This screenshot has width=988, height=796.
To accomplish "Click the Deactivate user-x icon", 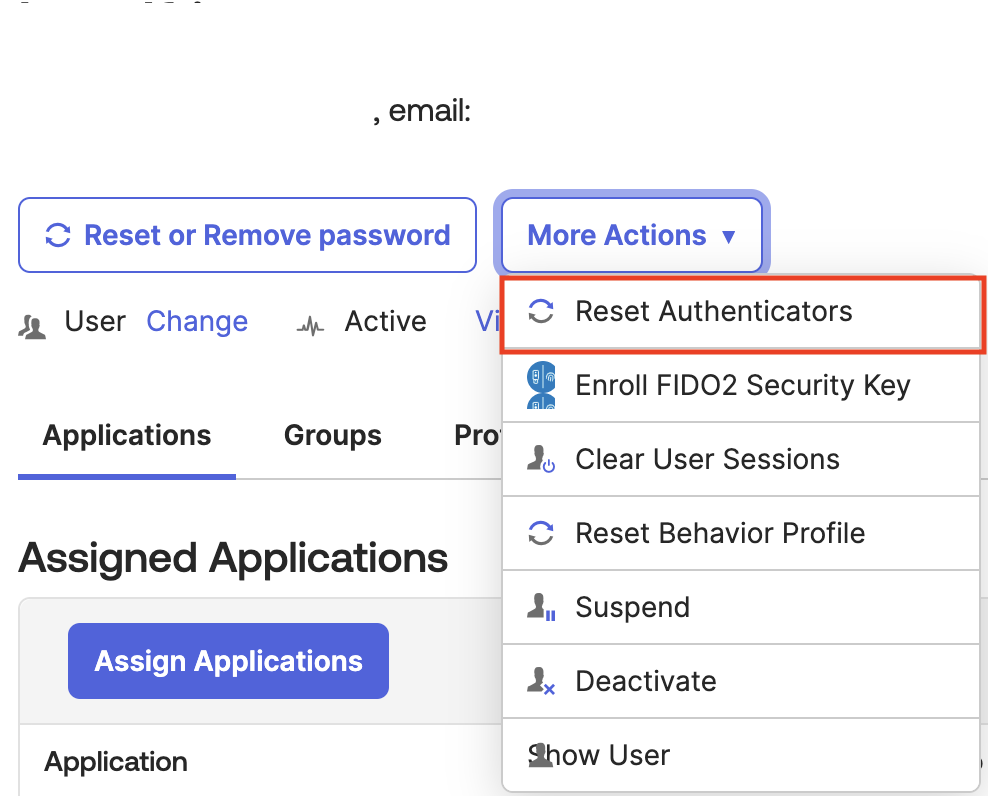I will pos(541,681).
